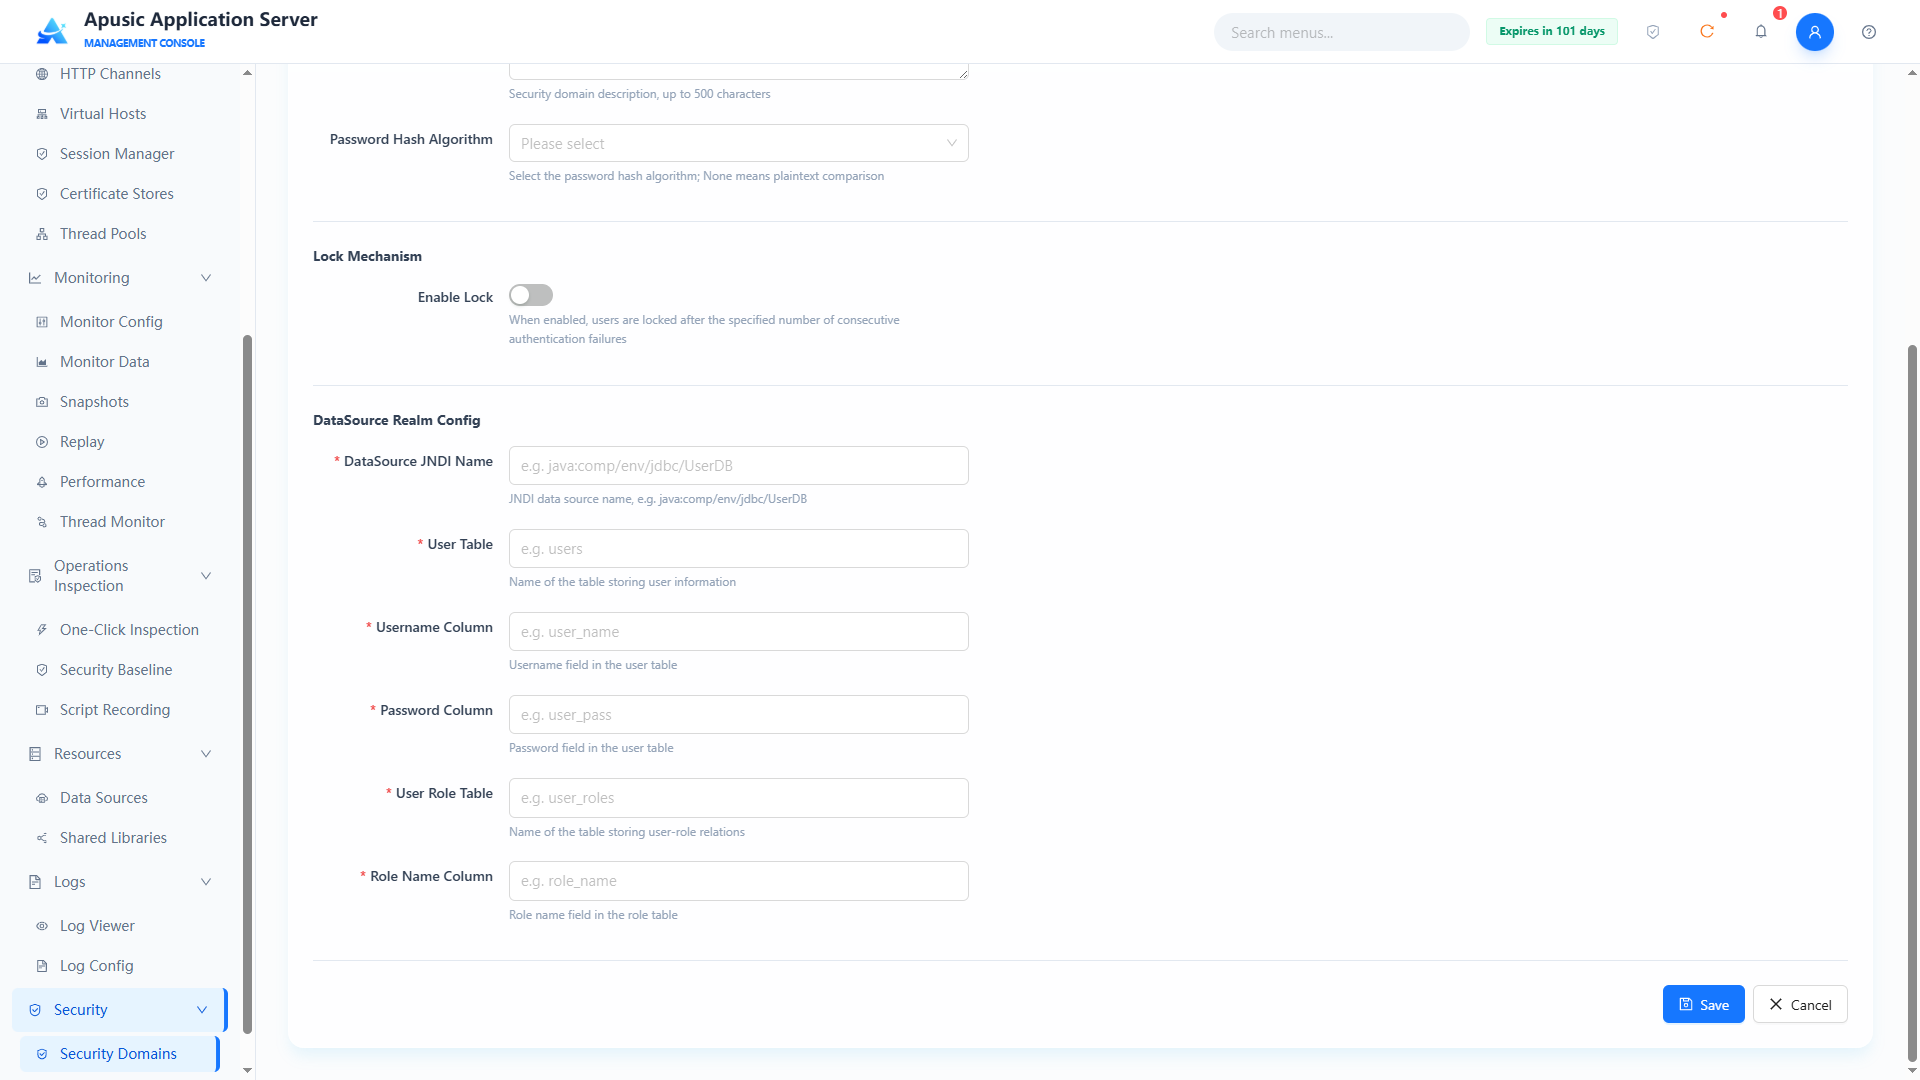The height and width of the screenshot is (1080, 1920).
Task: Cancel the security domain form
Action: coord(1800,1004)
